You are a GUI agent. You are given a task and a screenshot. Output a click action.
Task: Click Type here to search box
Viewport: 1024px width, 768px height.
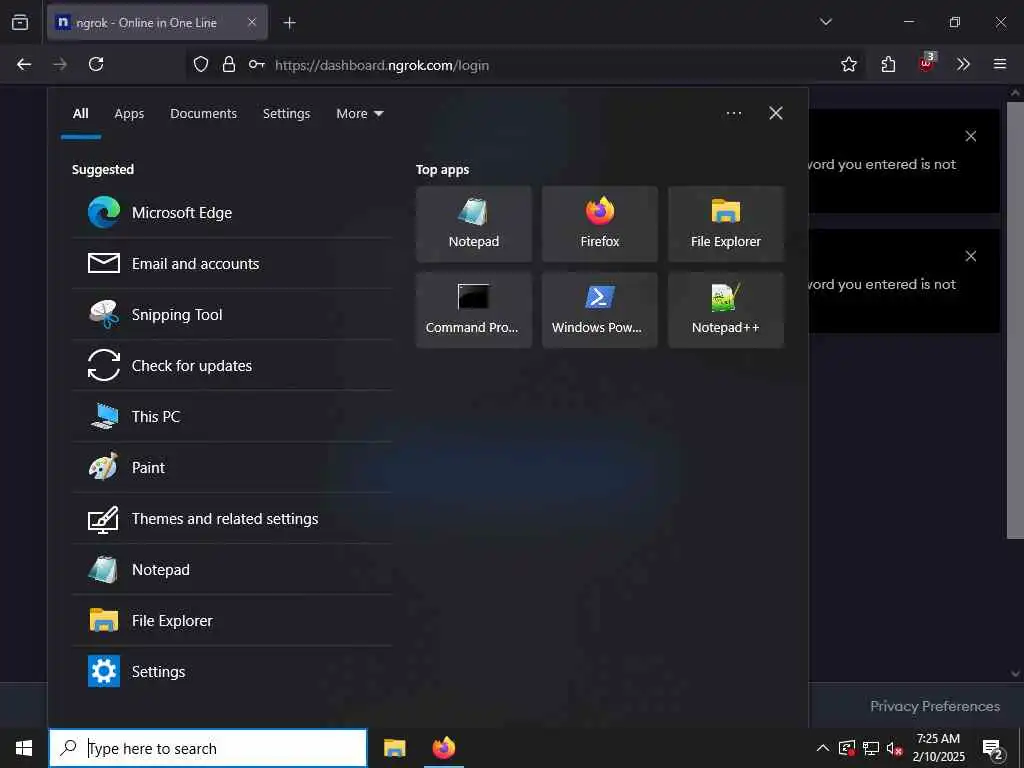208,748
